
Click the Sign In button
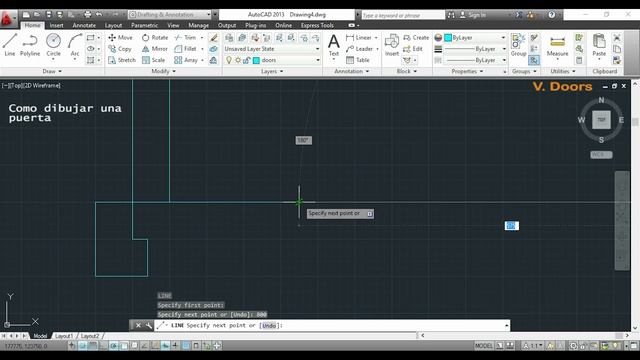click(473, 15)
